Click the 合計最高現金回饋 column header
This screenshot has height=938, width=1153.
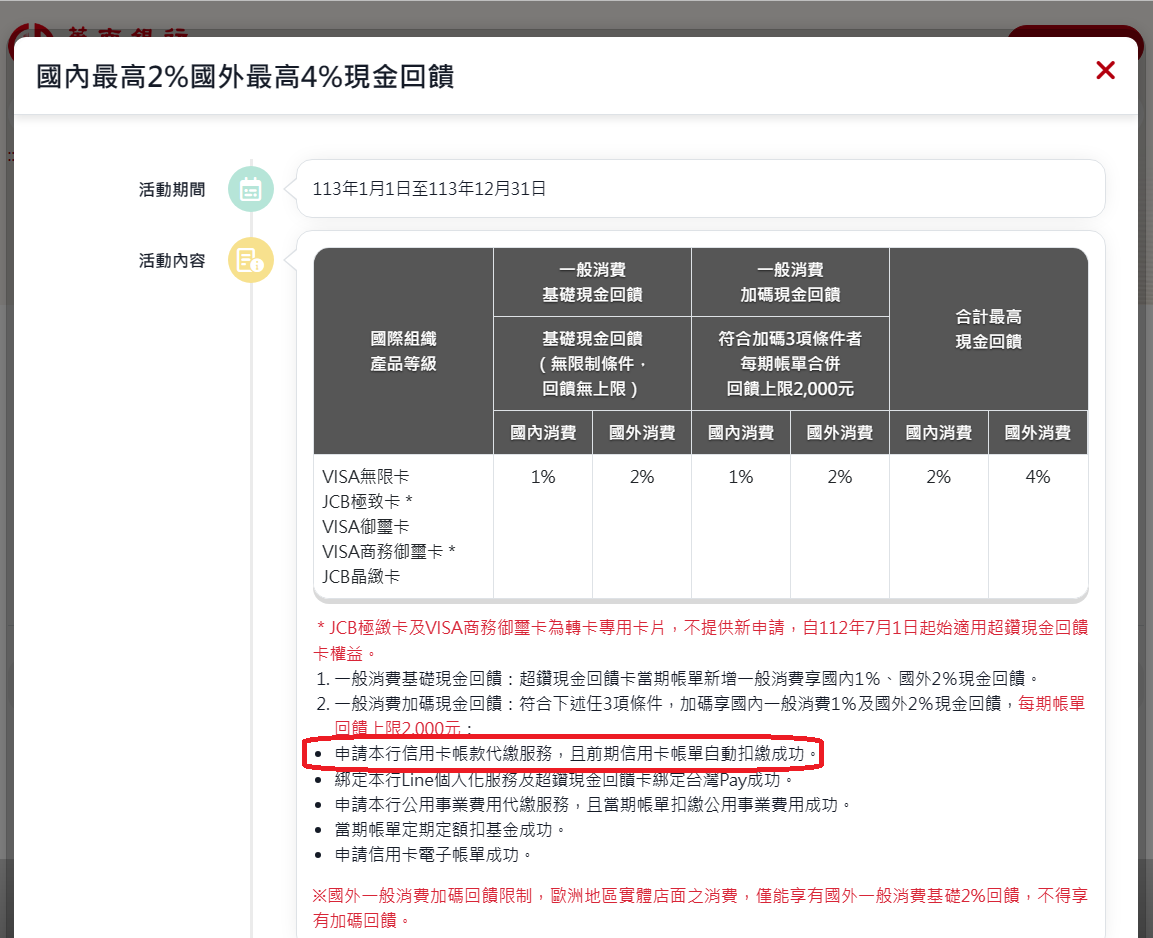pyautogui.click(x=988, y=329)
